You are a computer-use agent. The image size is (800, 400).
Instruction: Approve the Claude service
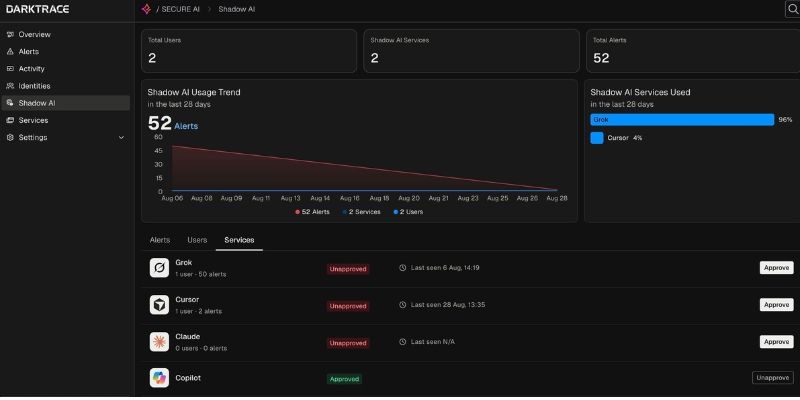(x=777, y=342)
